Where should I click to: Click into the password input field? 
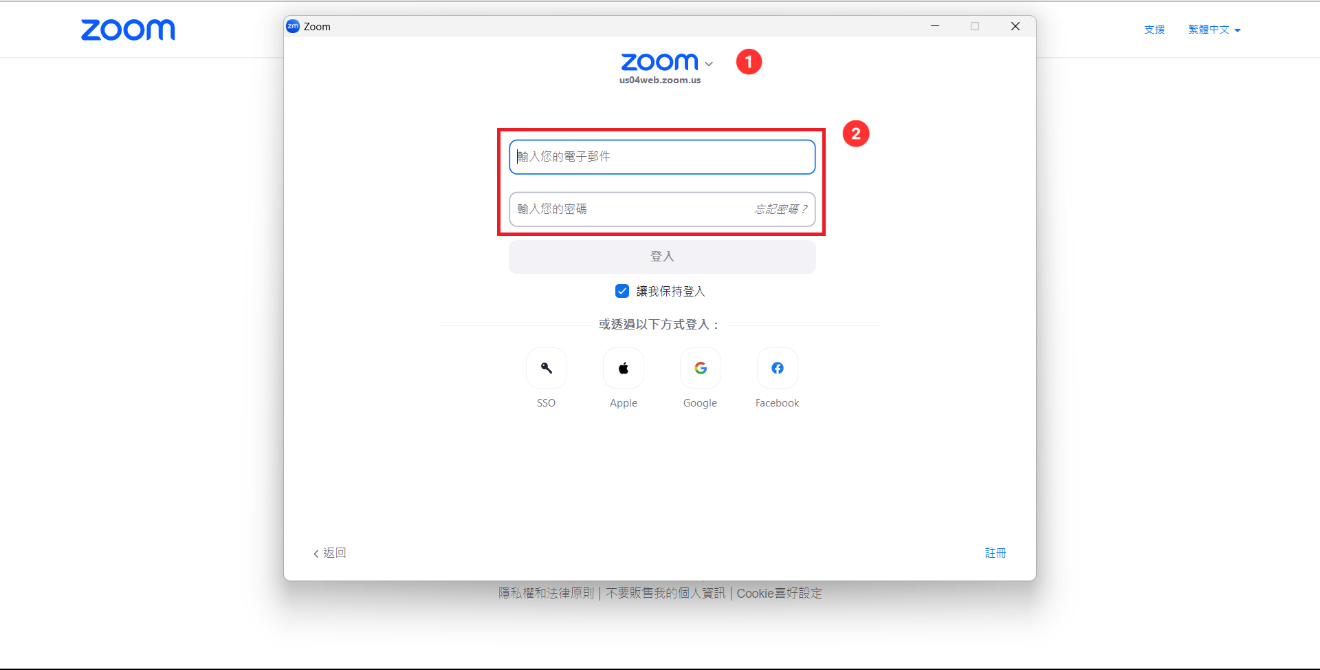point(630,210)
